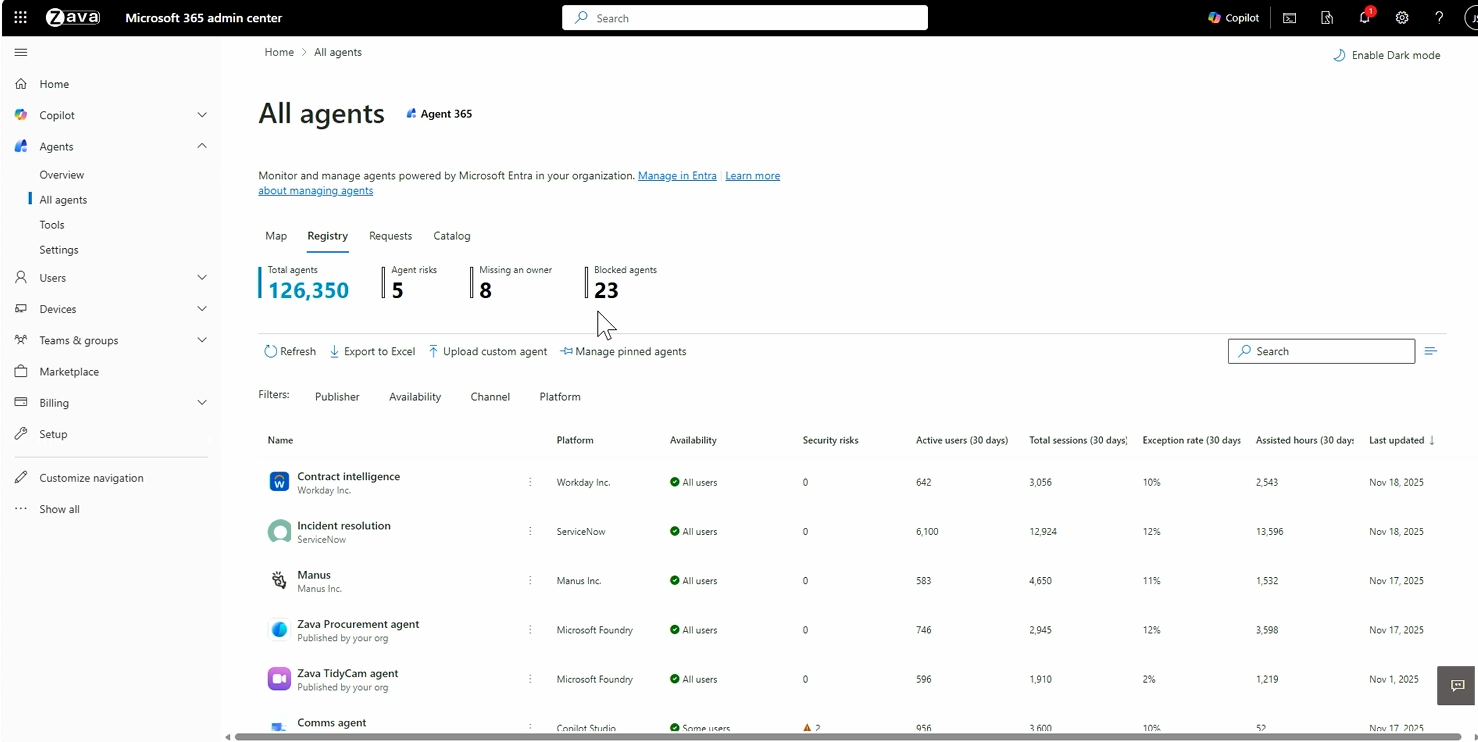Switch to the Map tab

276,236
